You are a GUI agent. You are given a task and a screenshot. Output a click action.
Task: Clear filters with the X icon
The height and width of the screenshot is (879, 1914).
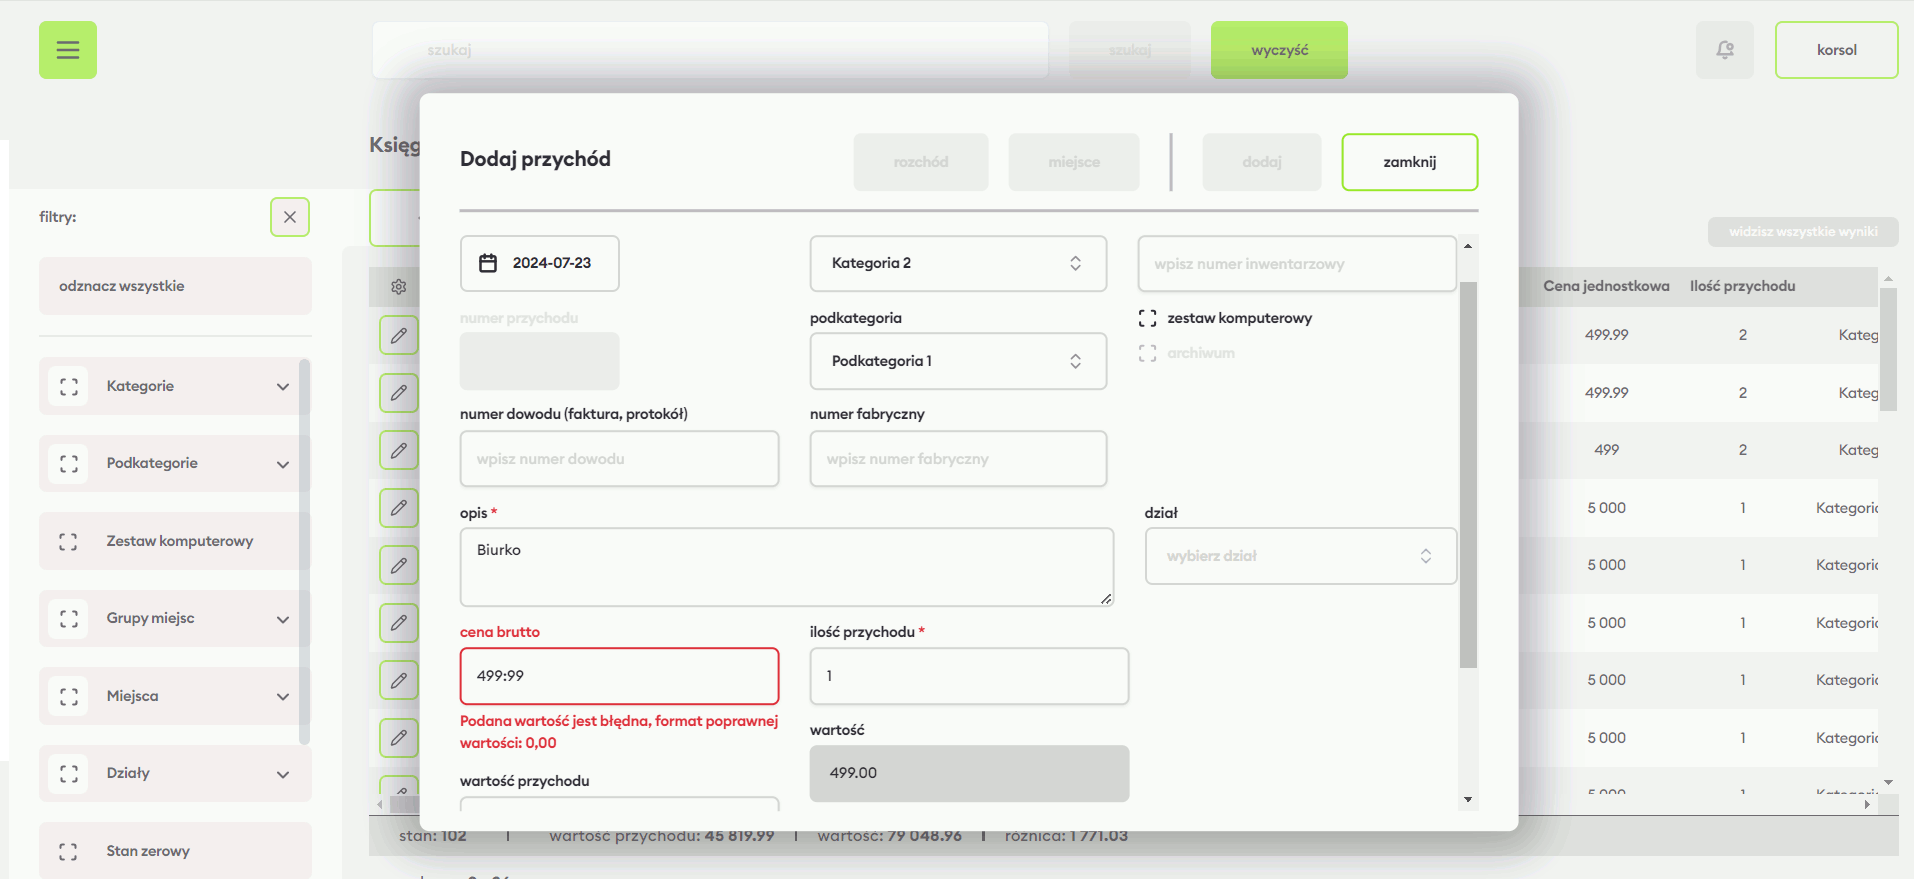coord(290,217)
